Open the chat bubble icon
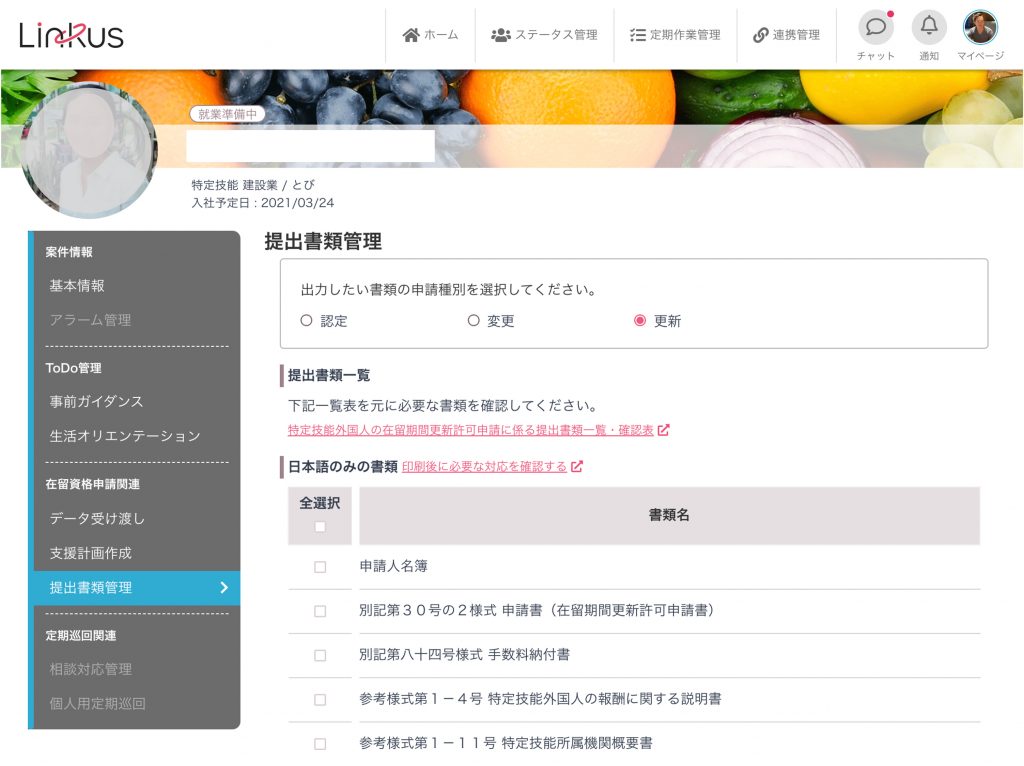This screenshot has width=1024, height=766. pyautogui.click(x=875, y=27)
